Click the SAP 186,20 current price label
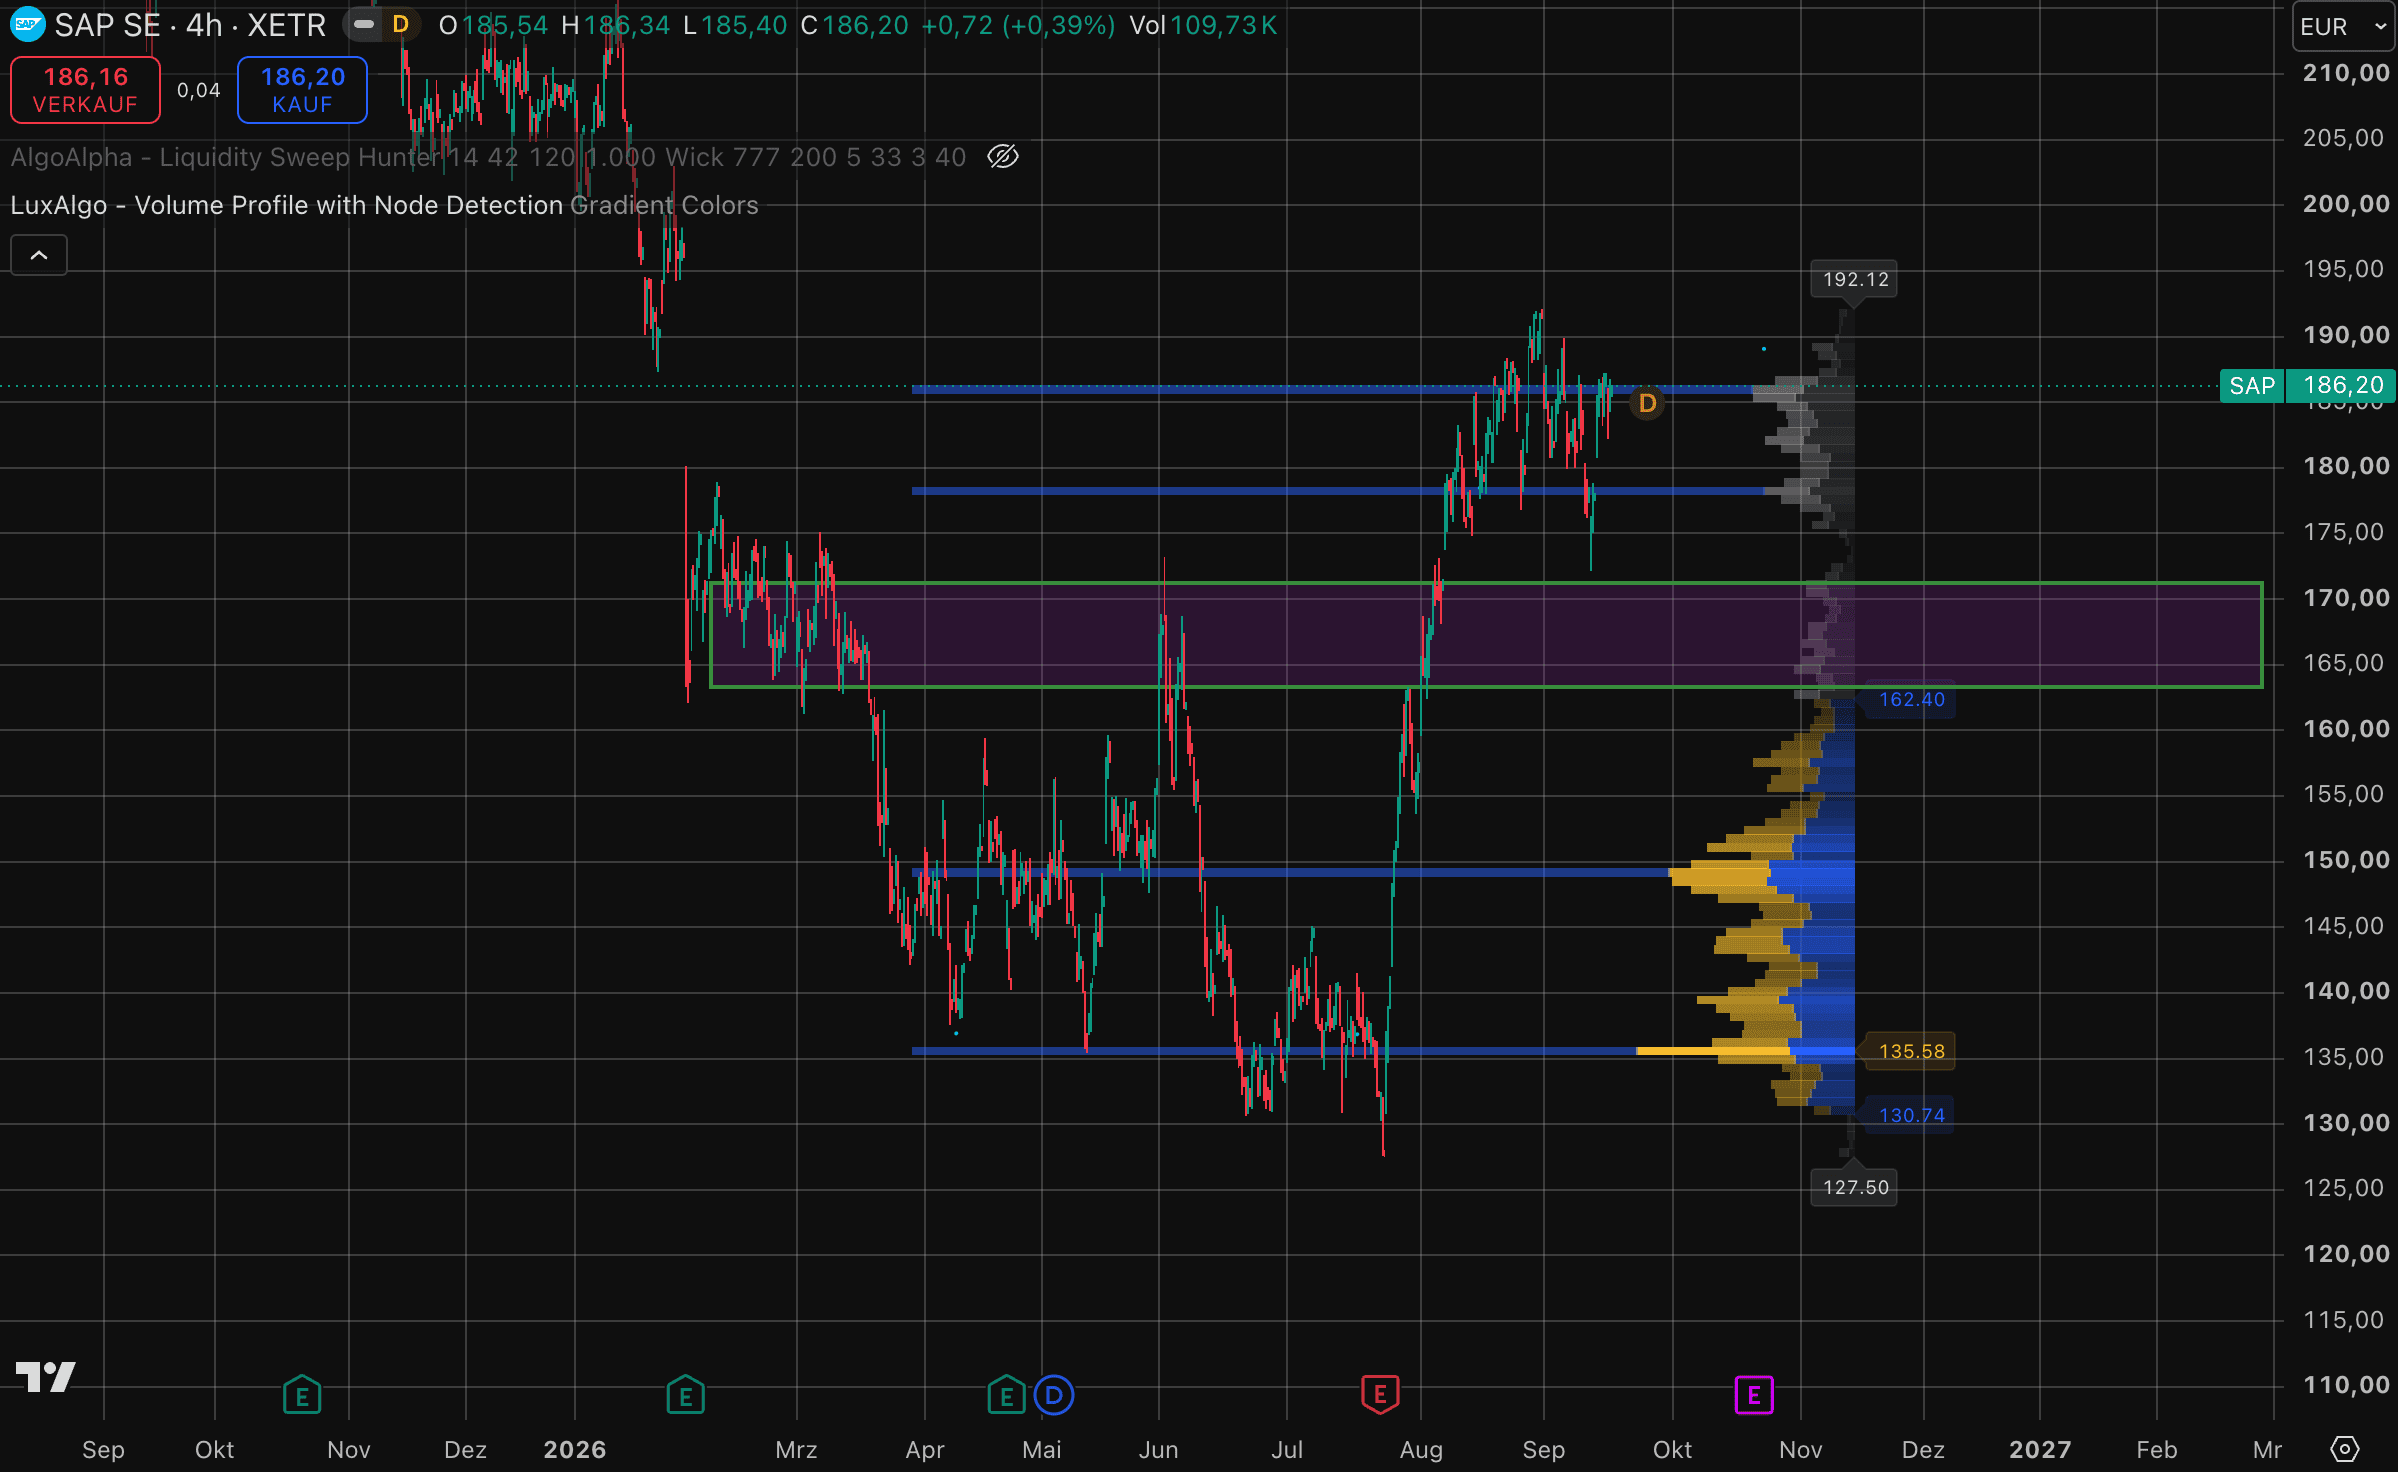Screen dimensions: 2398x1472 (x=2307, y=386)
